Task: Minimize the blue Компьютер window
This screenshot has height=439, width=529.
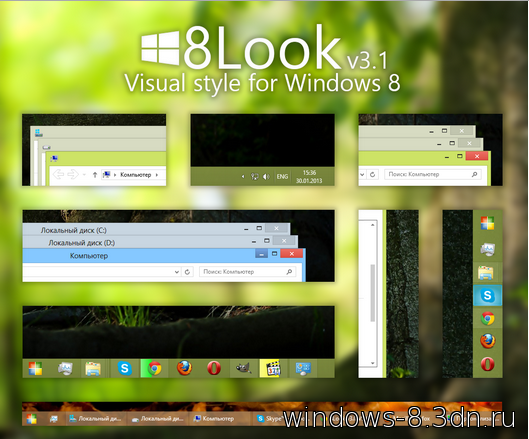Action: click(261, 253)
